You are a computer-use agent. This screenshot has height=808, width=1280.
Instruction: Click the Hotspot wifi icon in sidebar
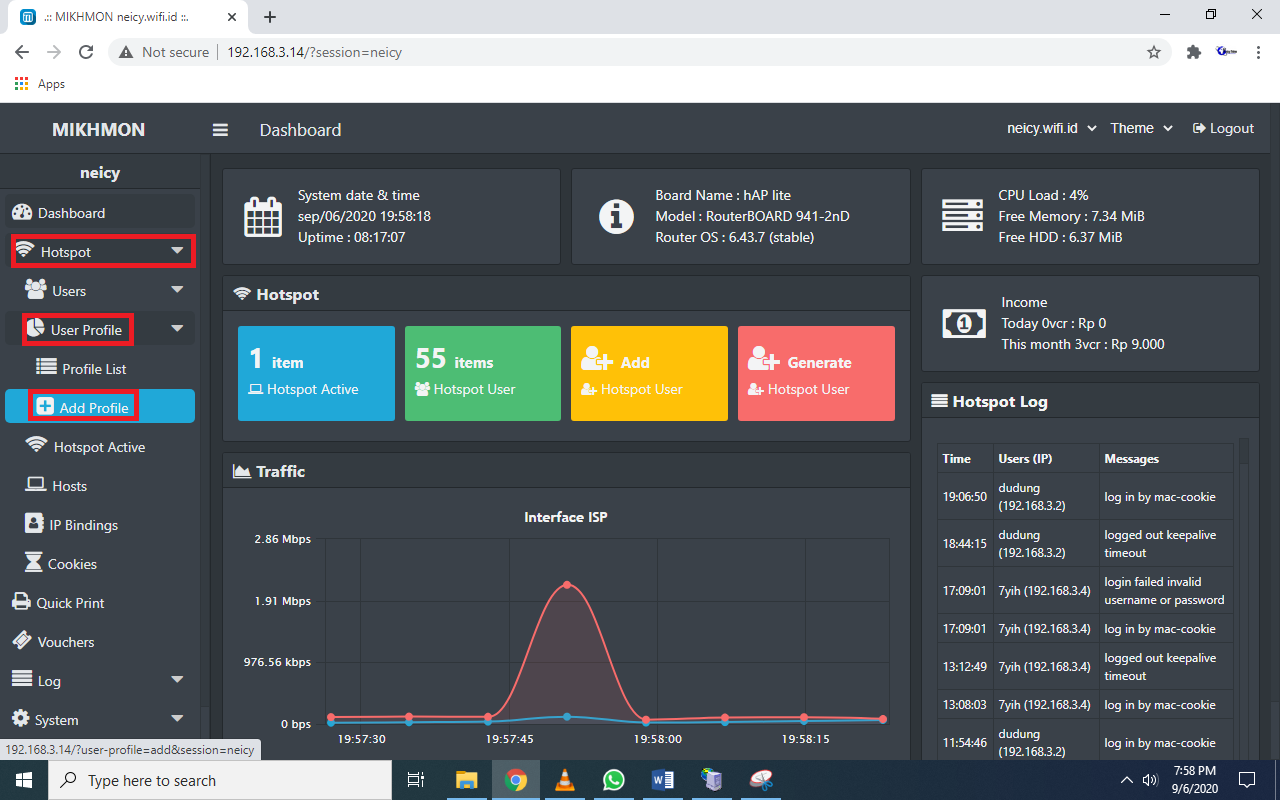tap(25, 251)
